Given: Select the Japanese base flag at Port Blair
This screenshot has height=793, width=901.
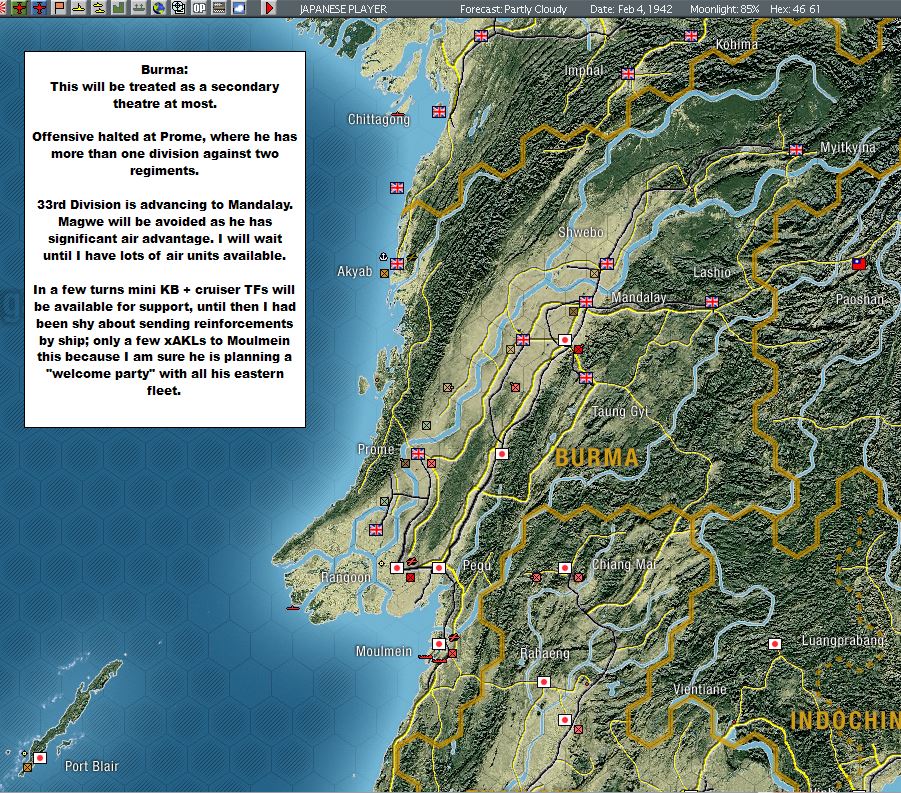Looking at the screenshot, I should (40, 758).
